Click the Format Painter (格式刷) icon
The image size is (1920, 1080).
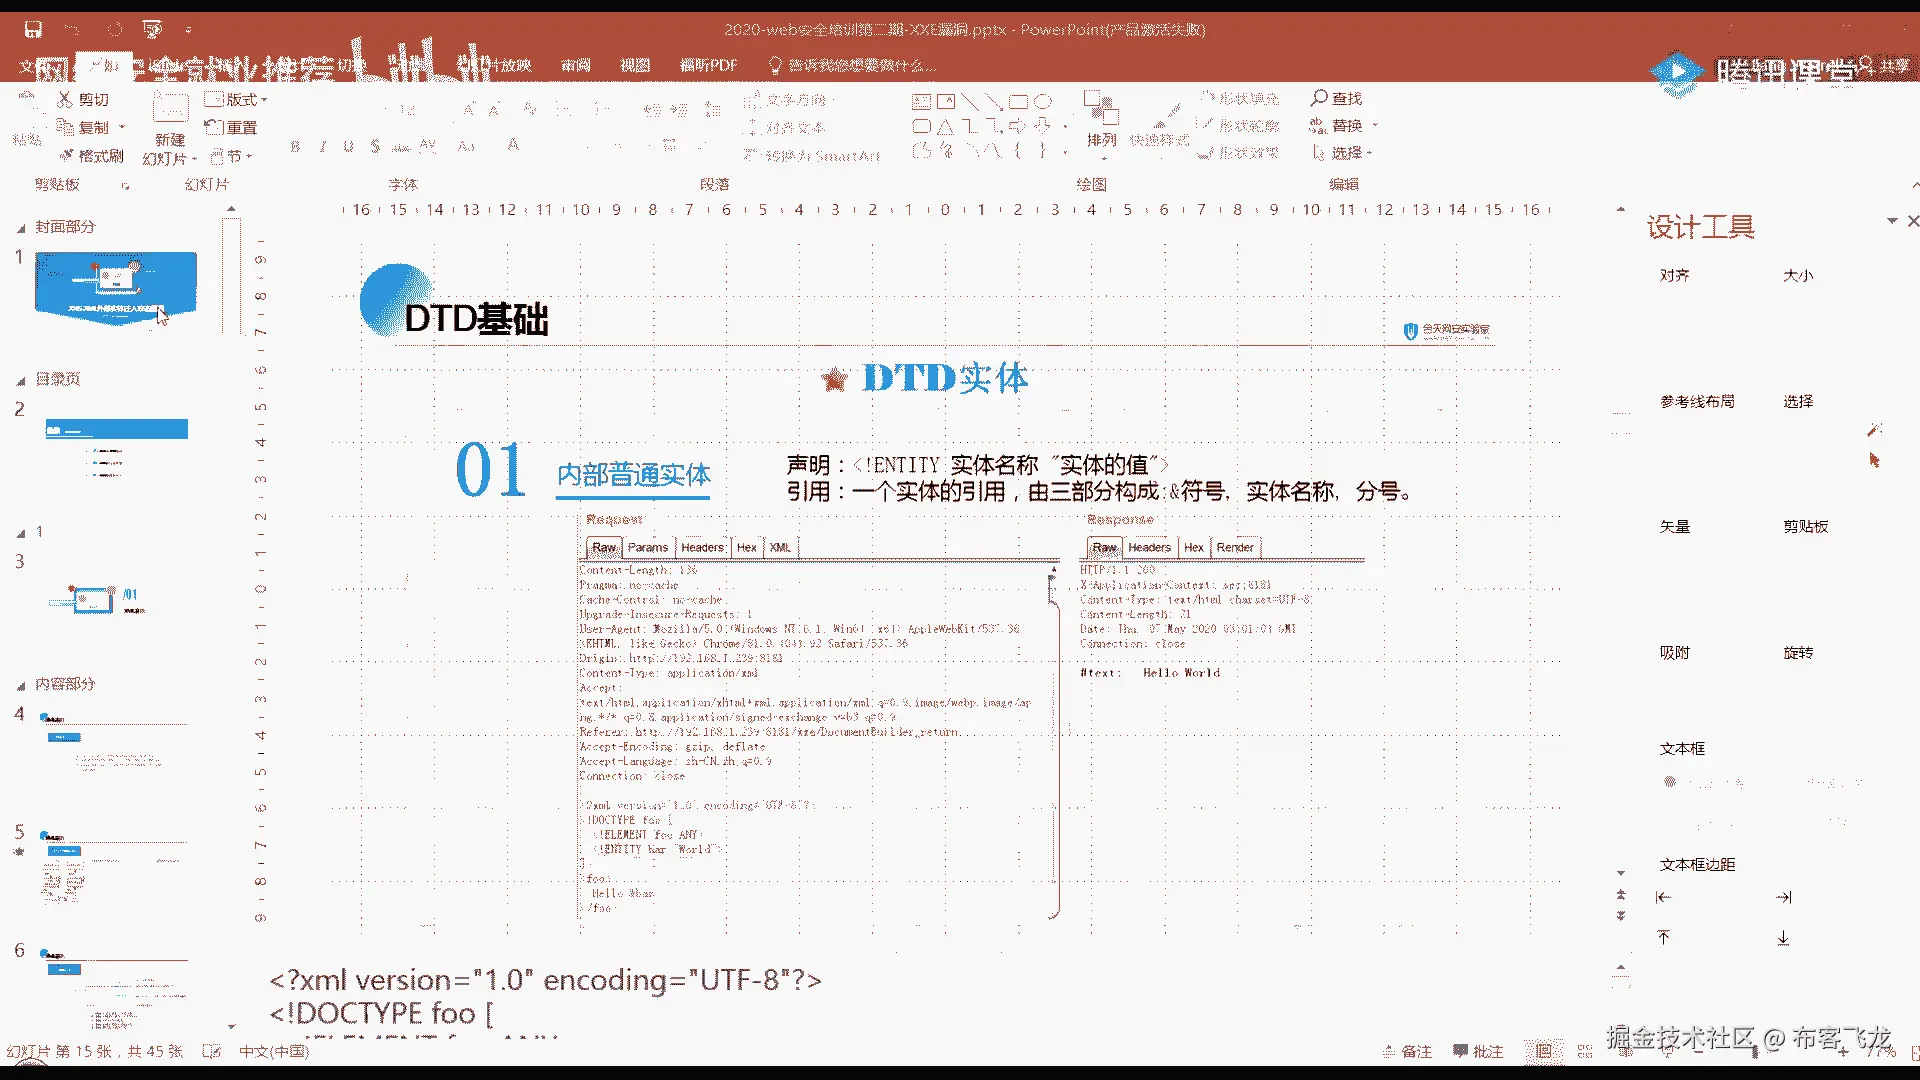(x=68, y=156)
